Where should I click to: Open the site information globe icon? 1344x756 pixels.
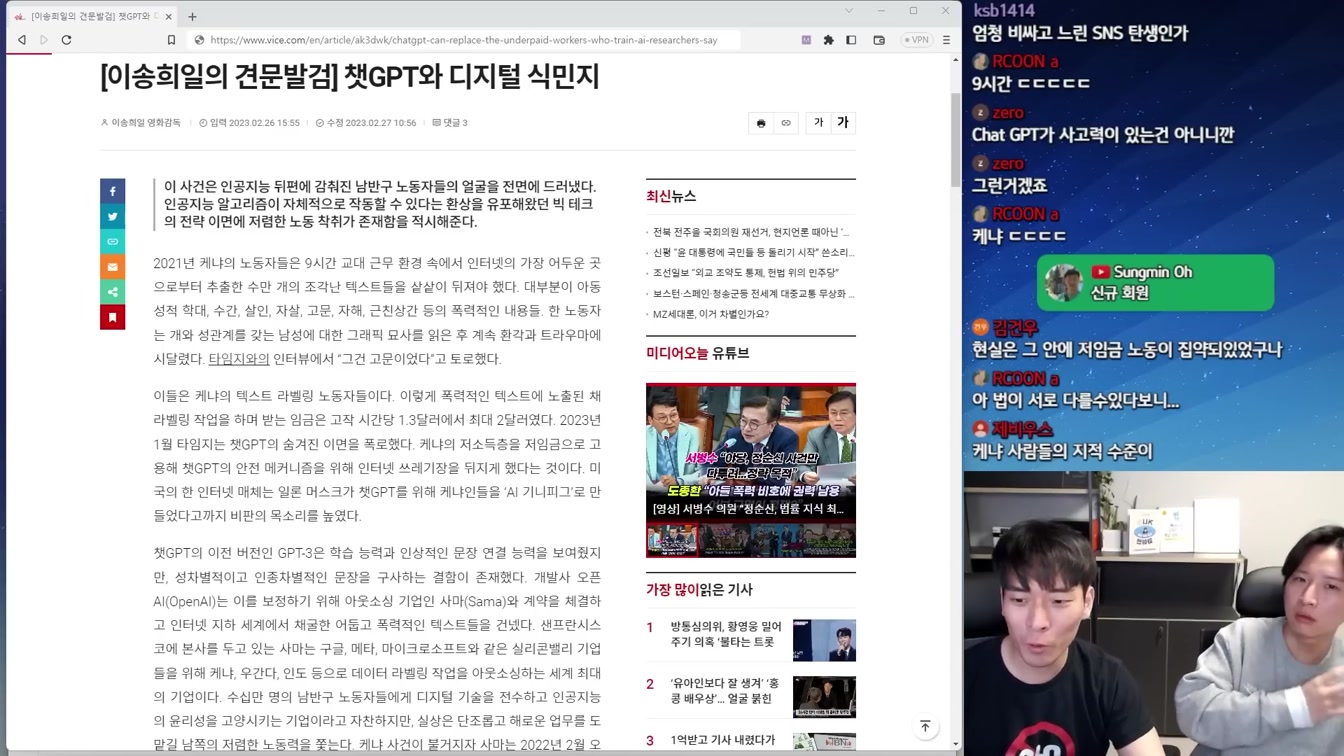pos(199,40)
